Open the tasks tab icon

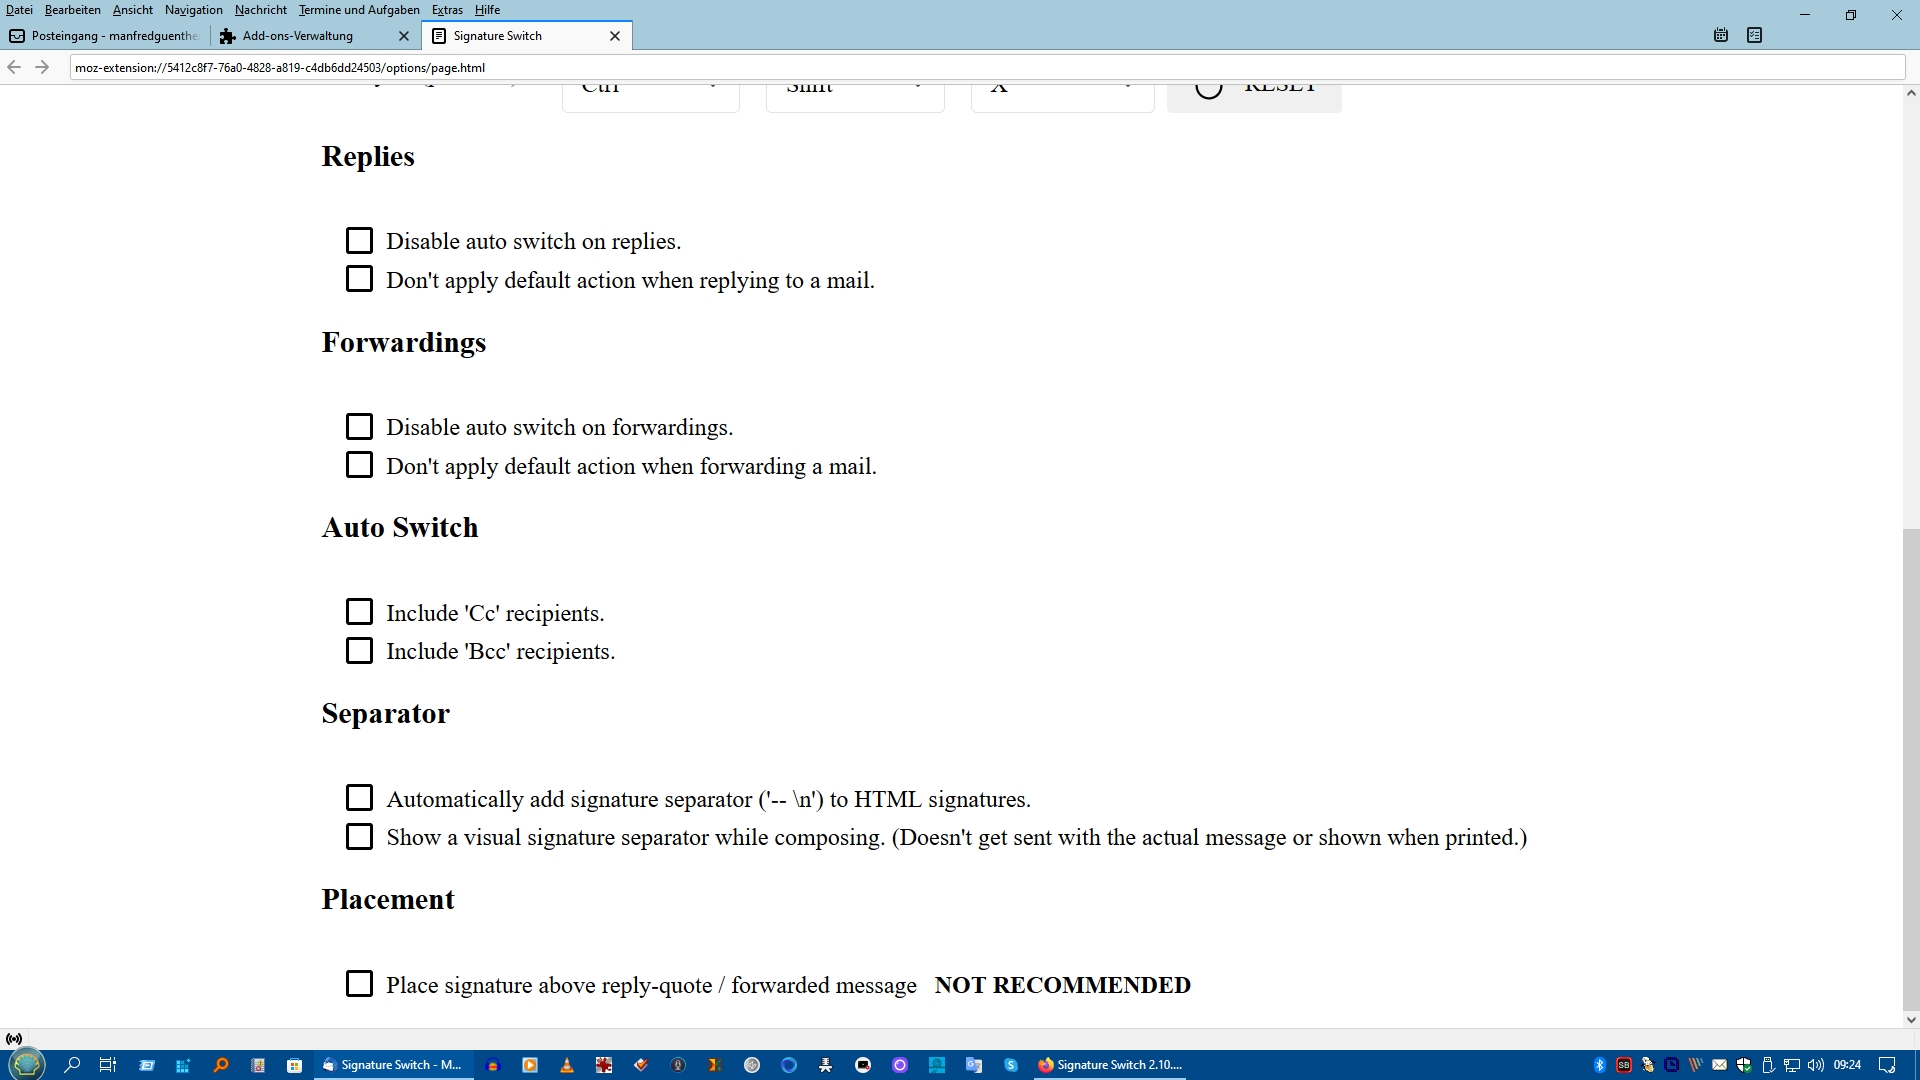[1754, 35]
